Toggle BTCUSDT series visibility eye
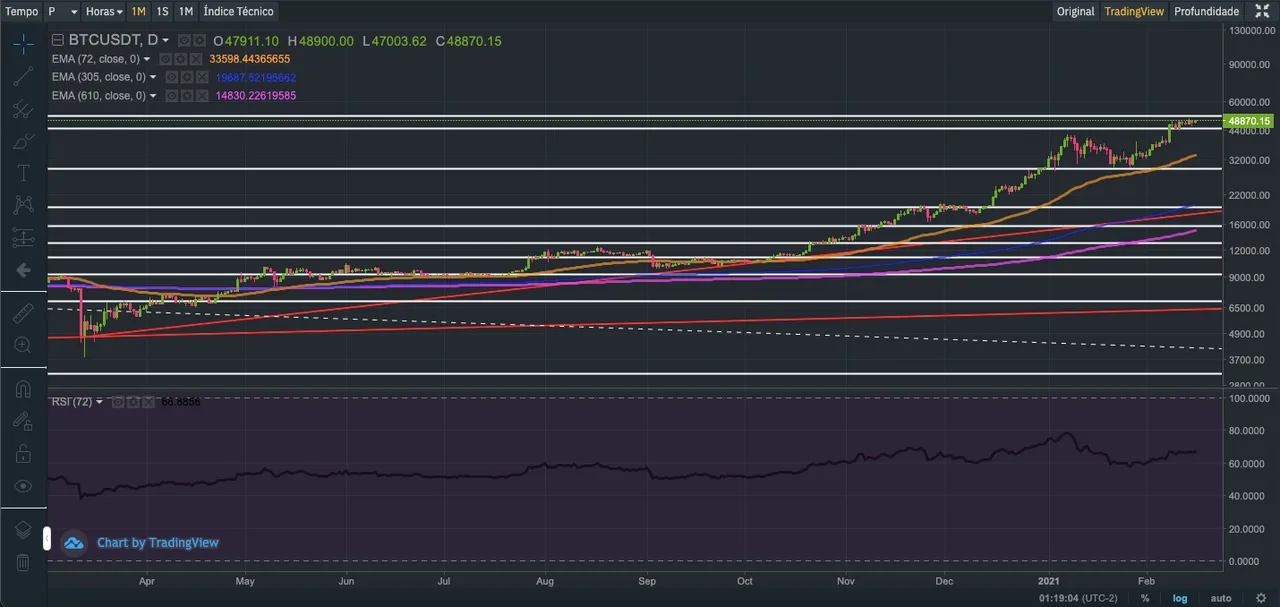The image size is (1280, 607). [184, 40]
